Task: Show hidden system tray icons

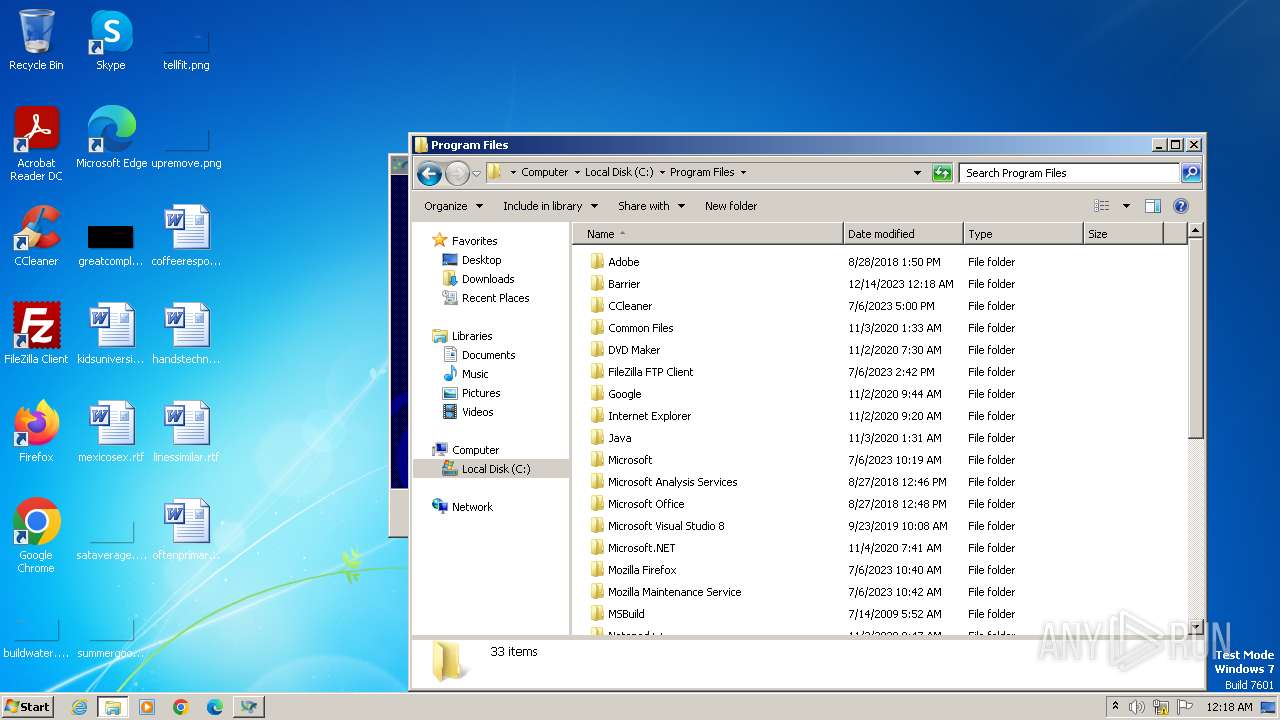Action: click(1116, 707)
